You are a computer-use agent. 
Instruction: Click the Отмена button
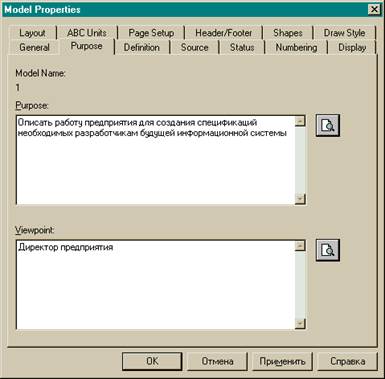tap(217, 361)
